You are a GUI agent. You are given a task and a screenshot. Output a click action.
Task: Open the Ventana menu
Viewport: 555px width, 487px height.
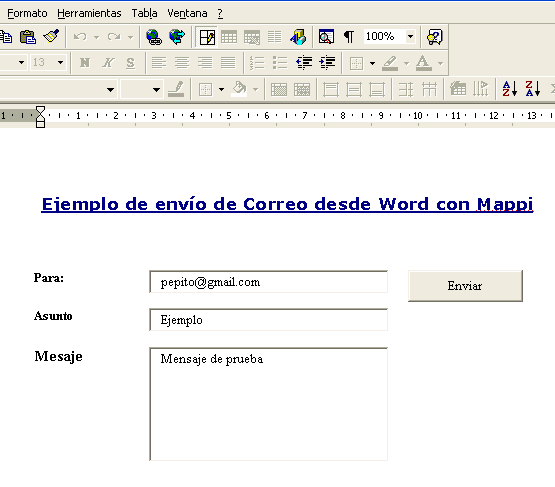click(x=187, y=13)
